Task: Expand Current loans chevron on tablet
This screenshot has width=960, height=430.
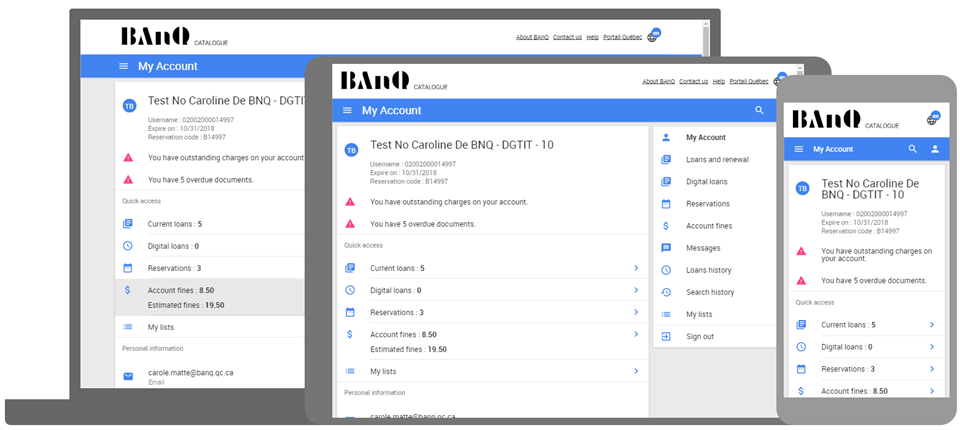Action: point(636,268)
